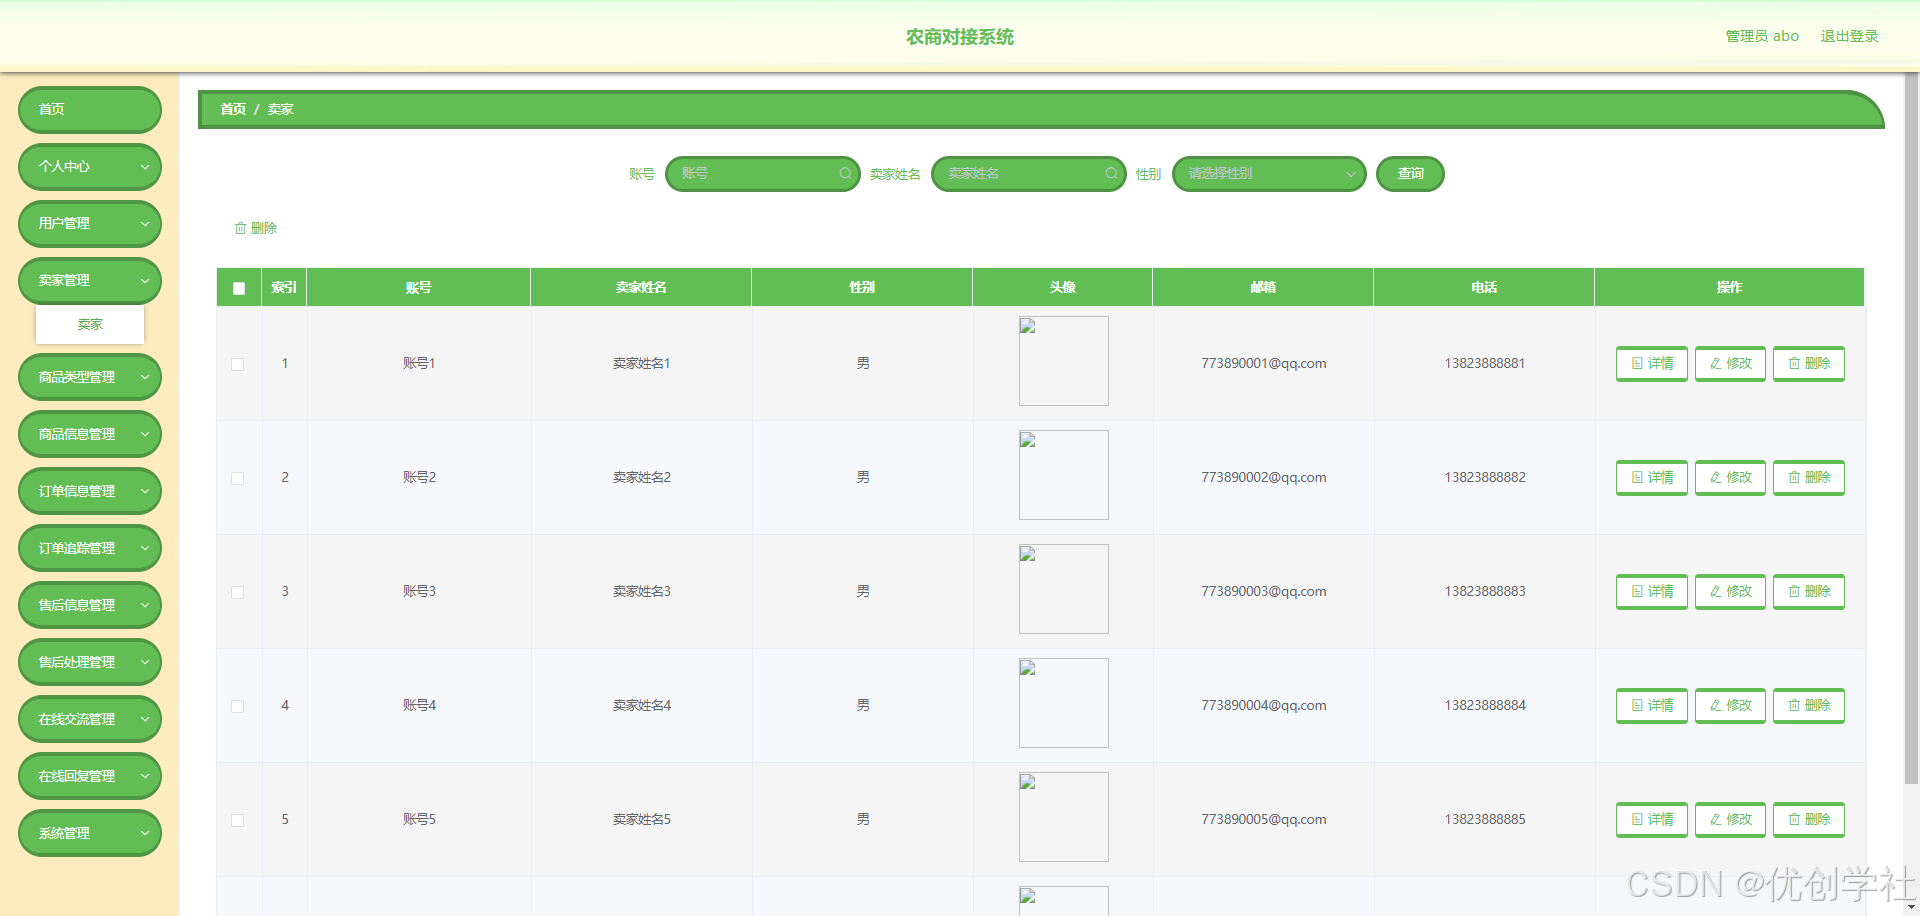Open 详情 for 账号2 row
Screen dimensions: 1920x916
[1652, 478]
